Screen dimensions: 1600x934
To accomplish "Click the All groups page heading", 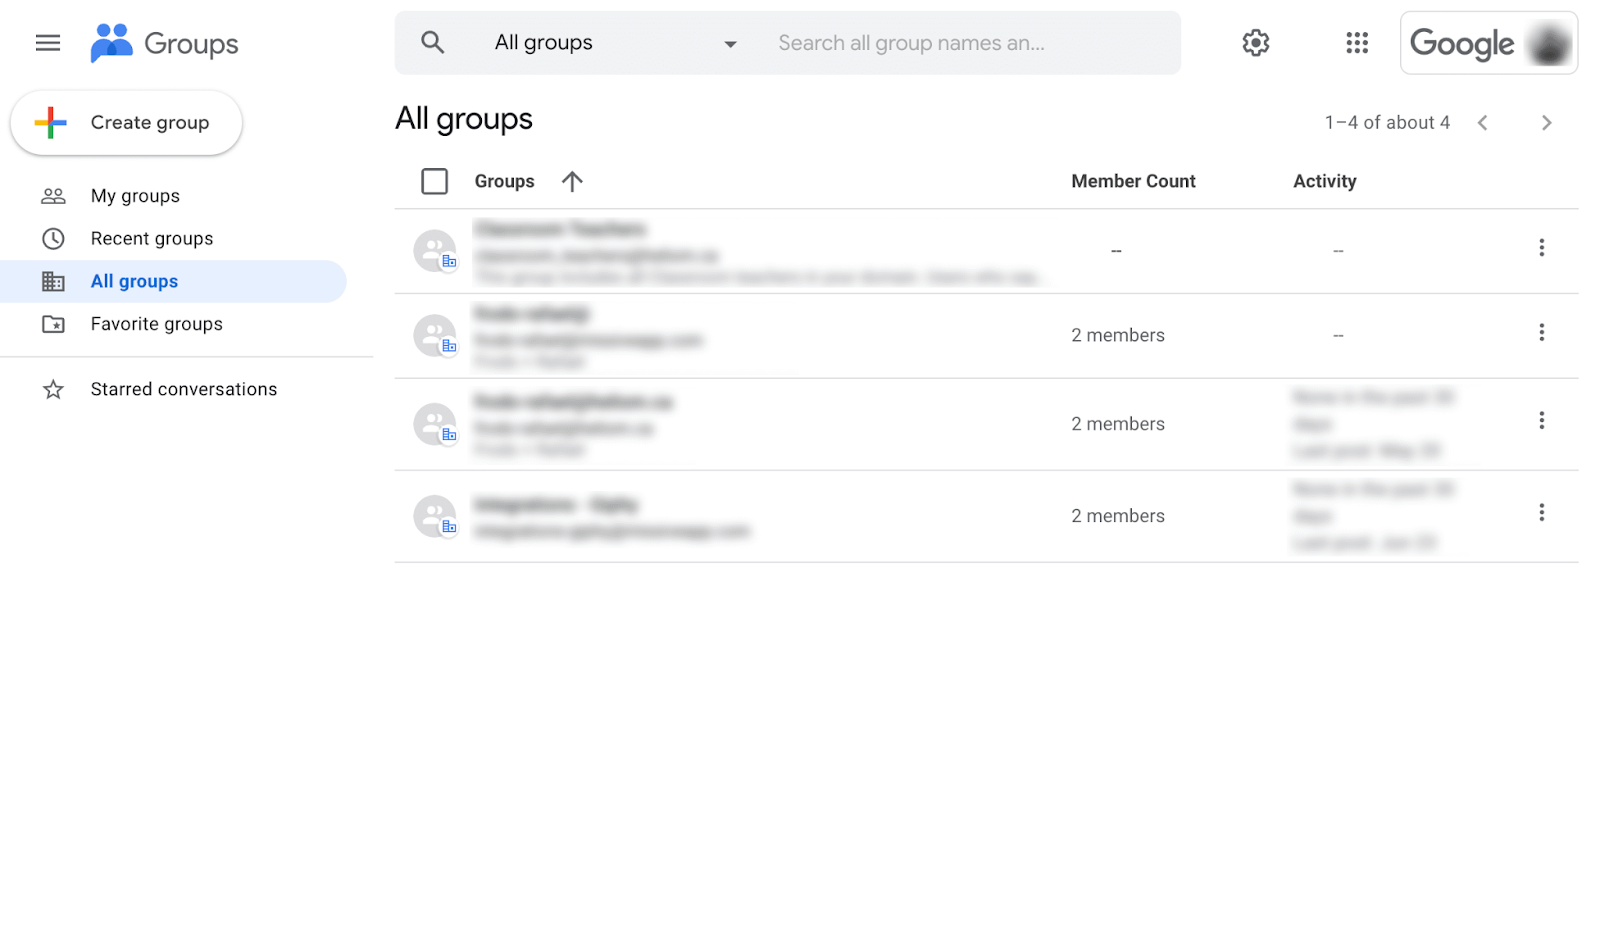I will click(464, 119).
